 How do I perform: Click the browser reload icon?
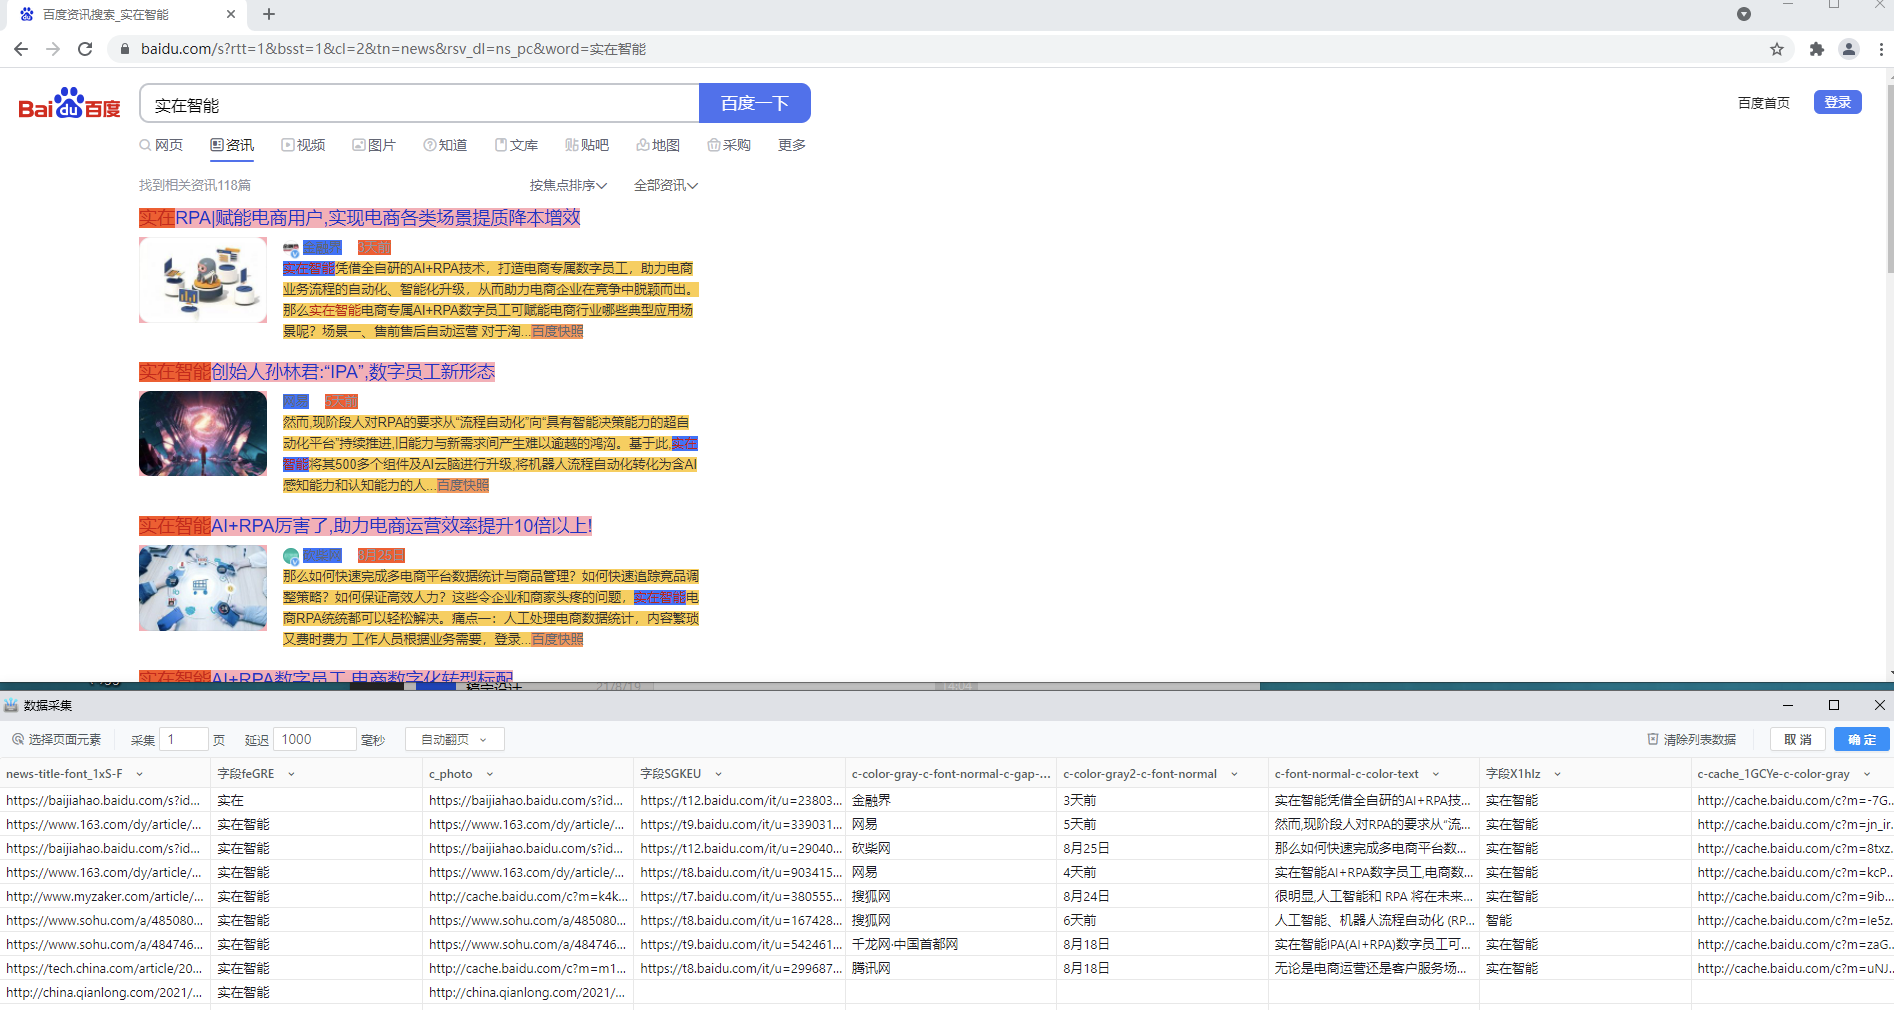click(x=85, y=49)
